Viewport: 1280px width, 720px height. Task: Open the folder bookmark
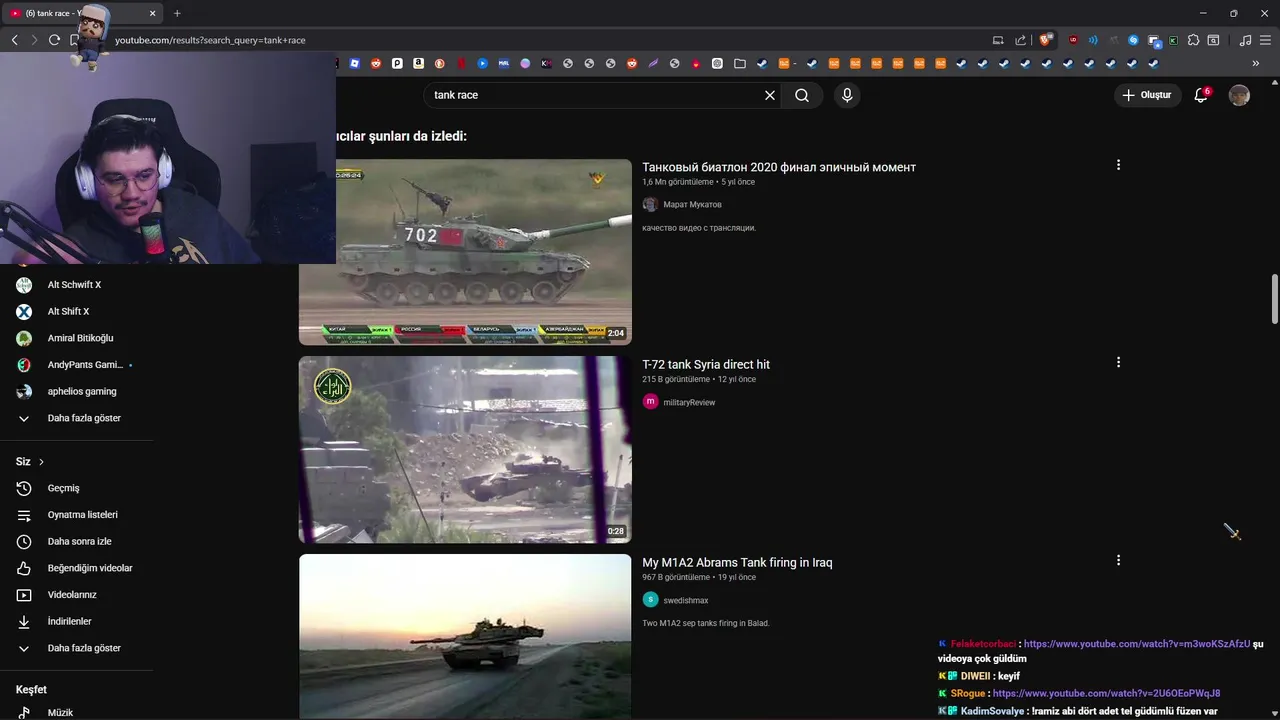click(x=739, y=63)
